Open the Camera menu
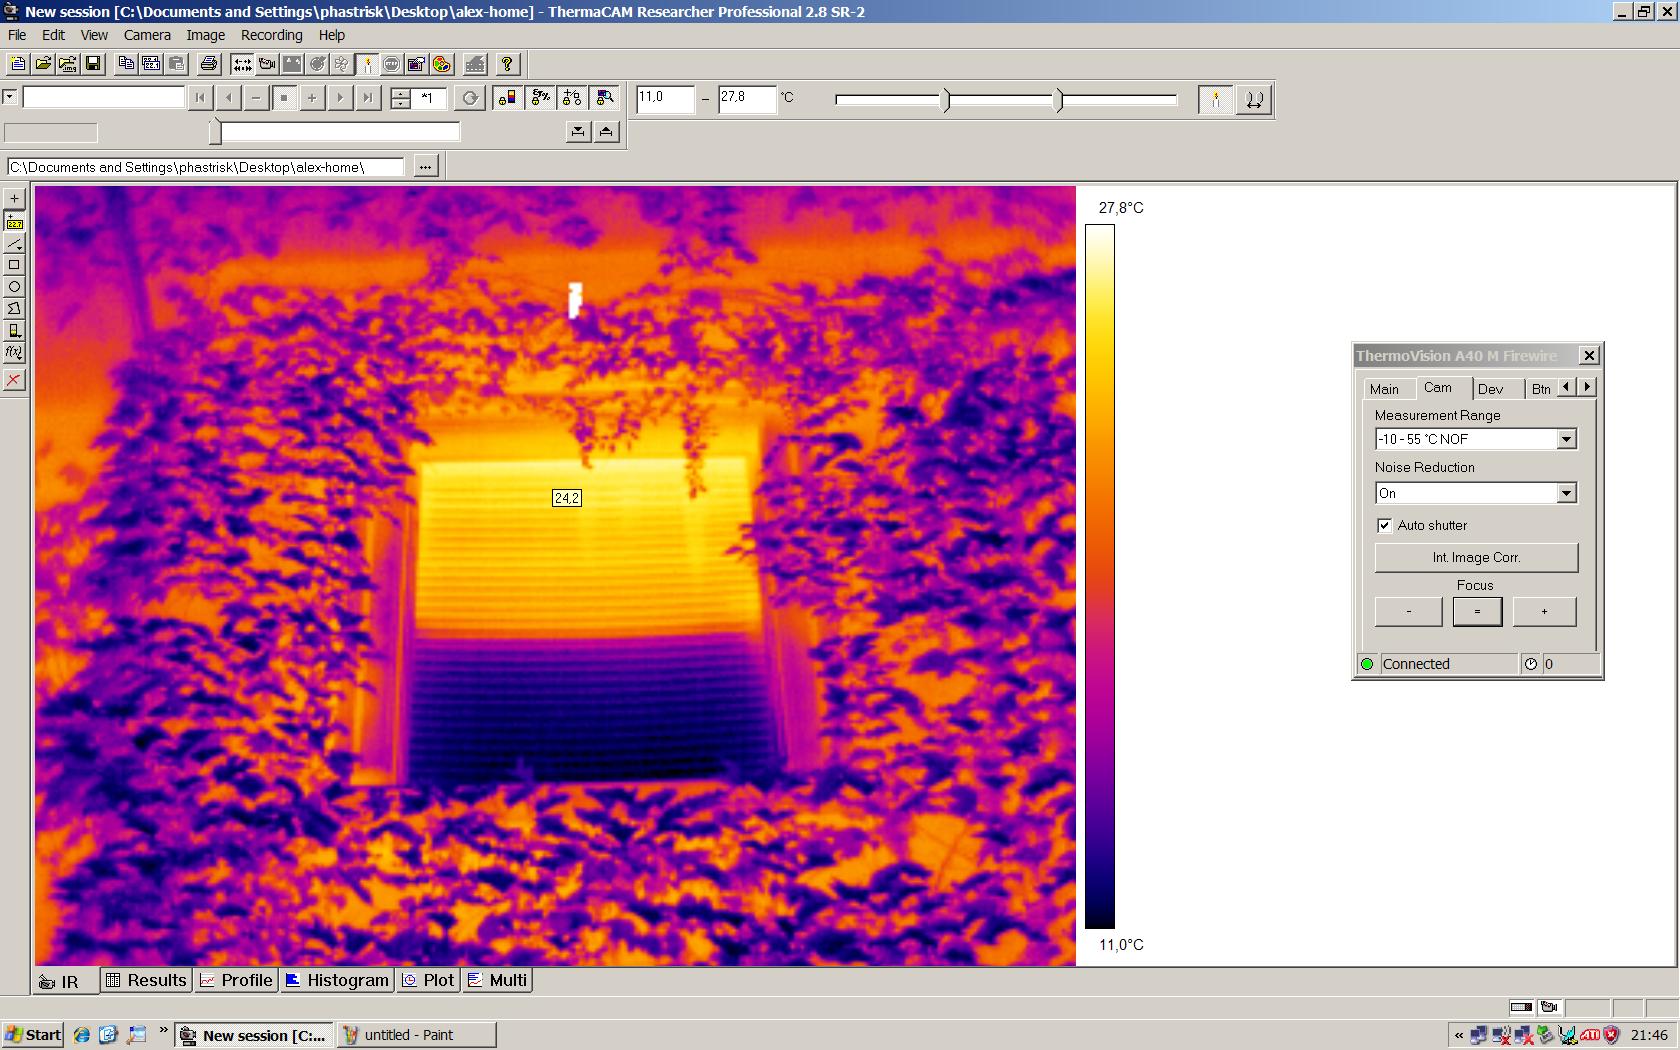Screen dimensions: 1680x1050 coord(147,35)
